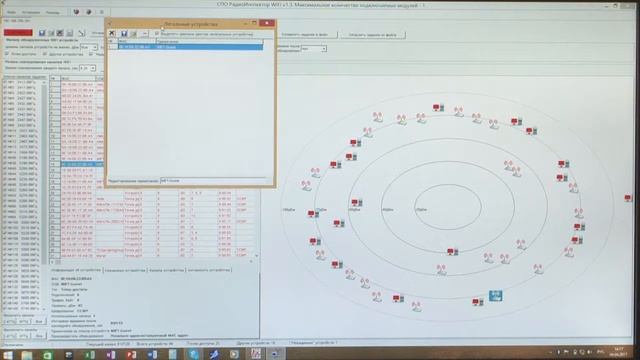This screenshot has width=640, height=360.
Task: Toggle the "Другие устройства" filter checkbox
Action: click(44, 54)
